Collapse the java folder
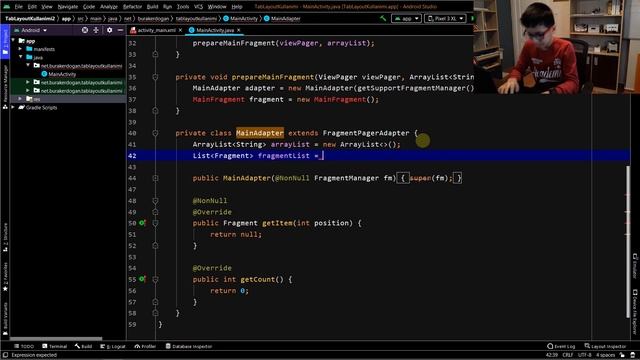The height and width of the screenshot is (360, 640). click(20, 57)
